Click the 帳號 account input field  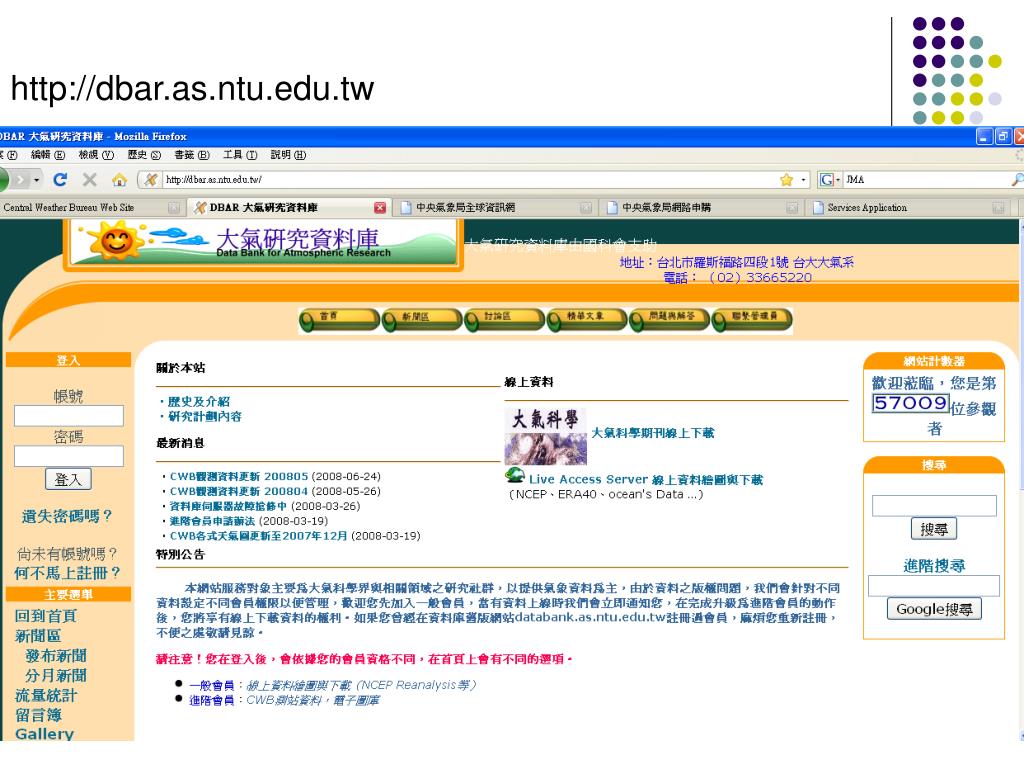coord(69,416)
